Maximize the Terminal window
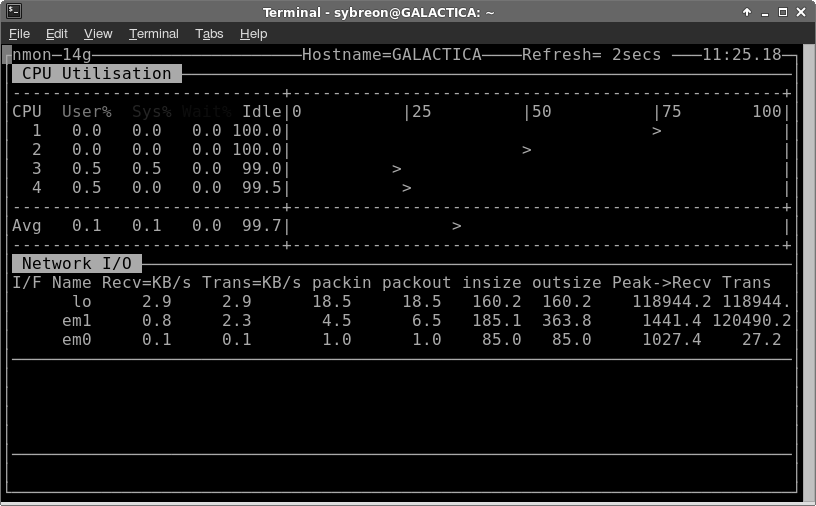 click(783, 12)
